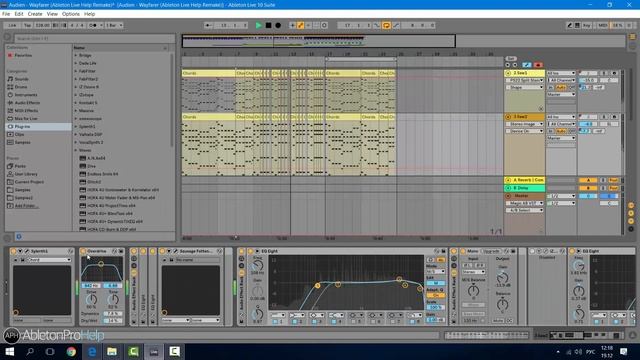Open device chooser dropdown on first Saw track
The width and height of the screenshot is (640, 360).
pos(524,80)
